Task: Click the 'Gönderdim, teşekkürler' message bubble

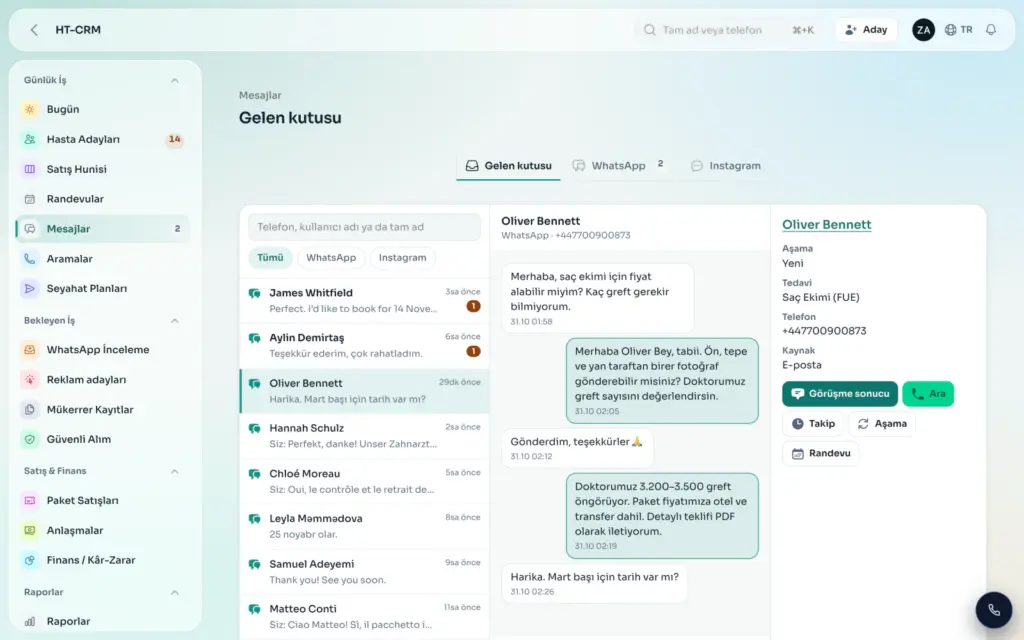Action: click(x=577, y=448)
